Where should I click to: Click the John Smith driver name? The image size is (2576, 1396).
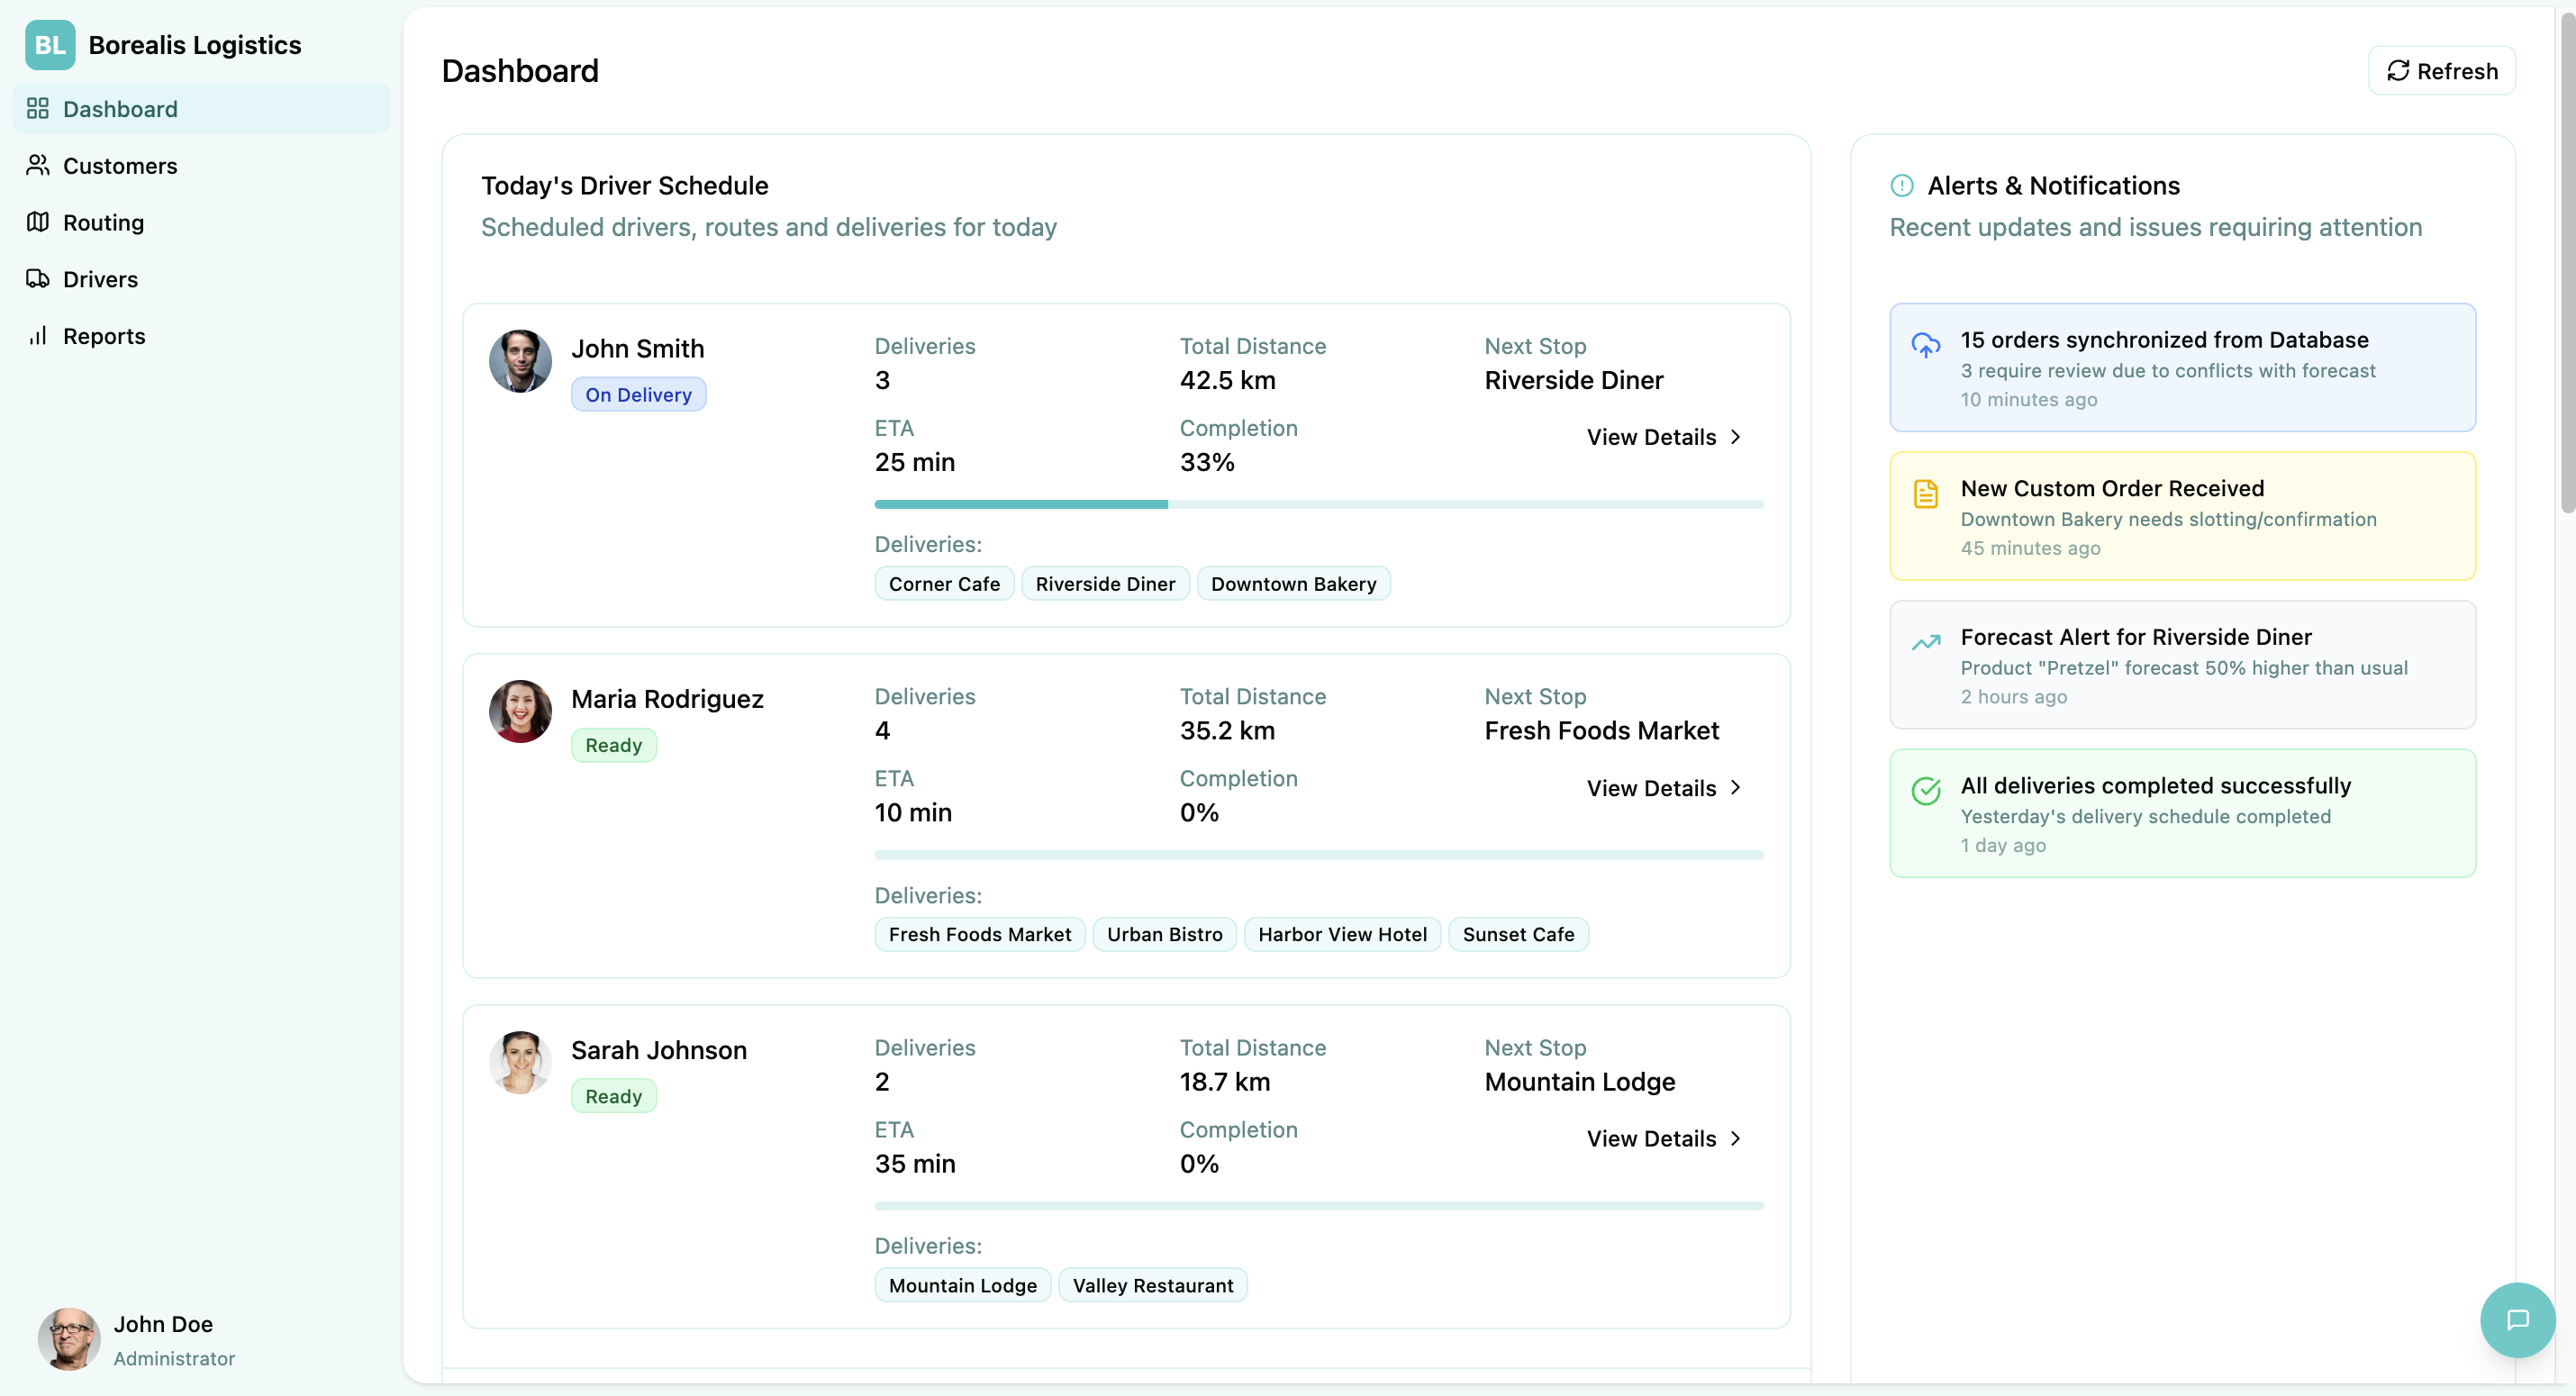click(637, 349)
